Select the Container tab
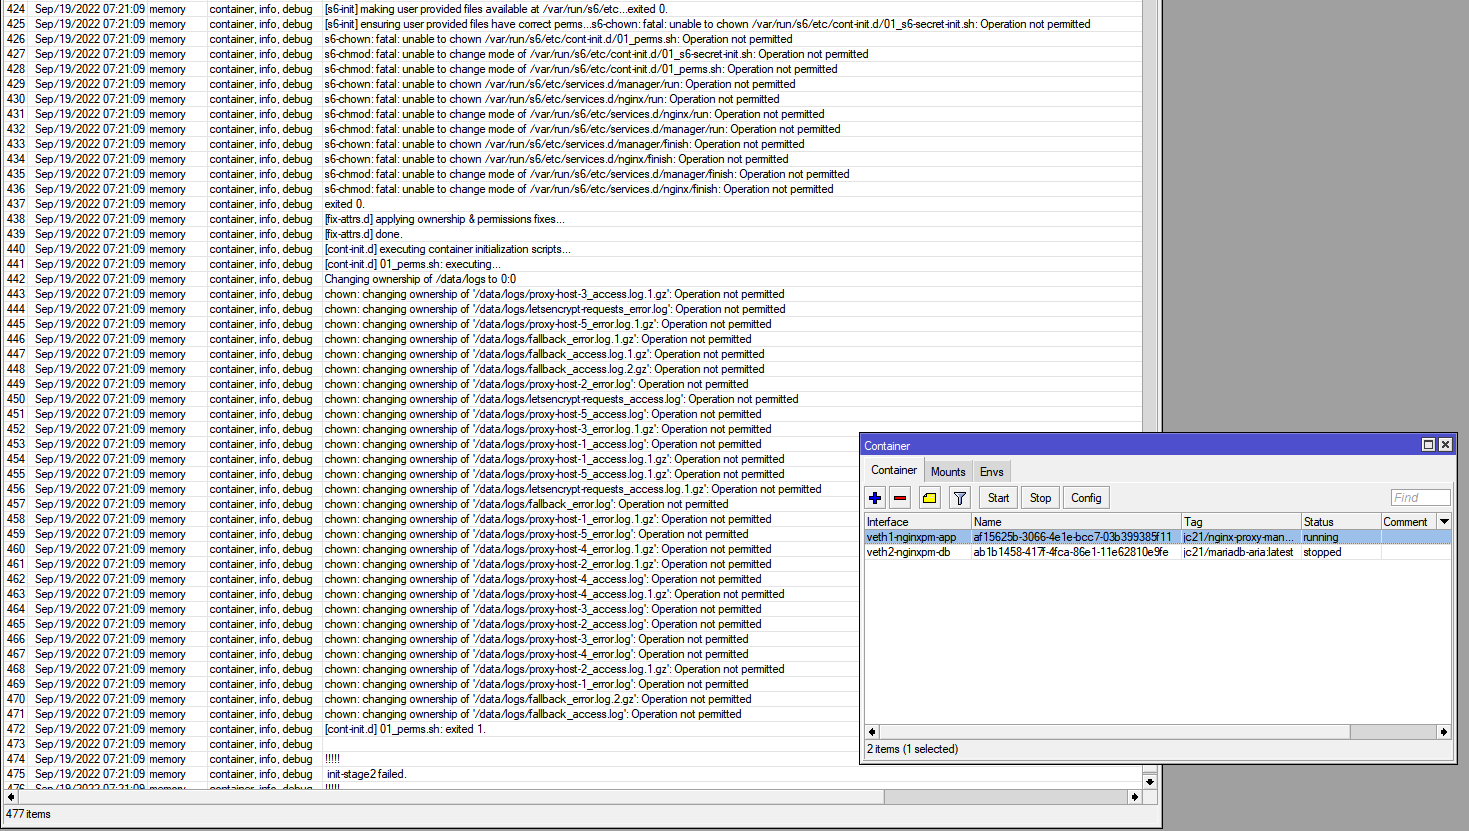Image resolution: width=1469 pixels, height=831 pixels. tap(894, 470)
